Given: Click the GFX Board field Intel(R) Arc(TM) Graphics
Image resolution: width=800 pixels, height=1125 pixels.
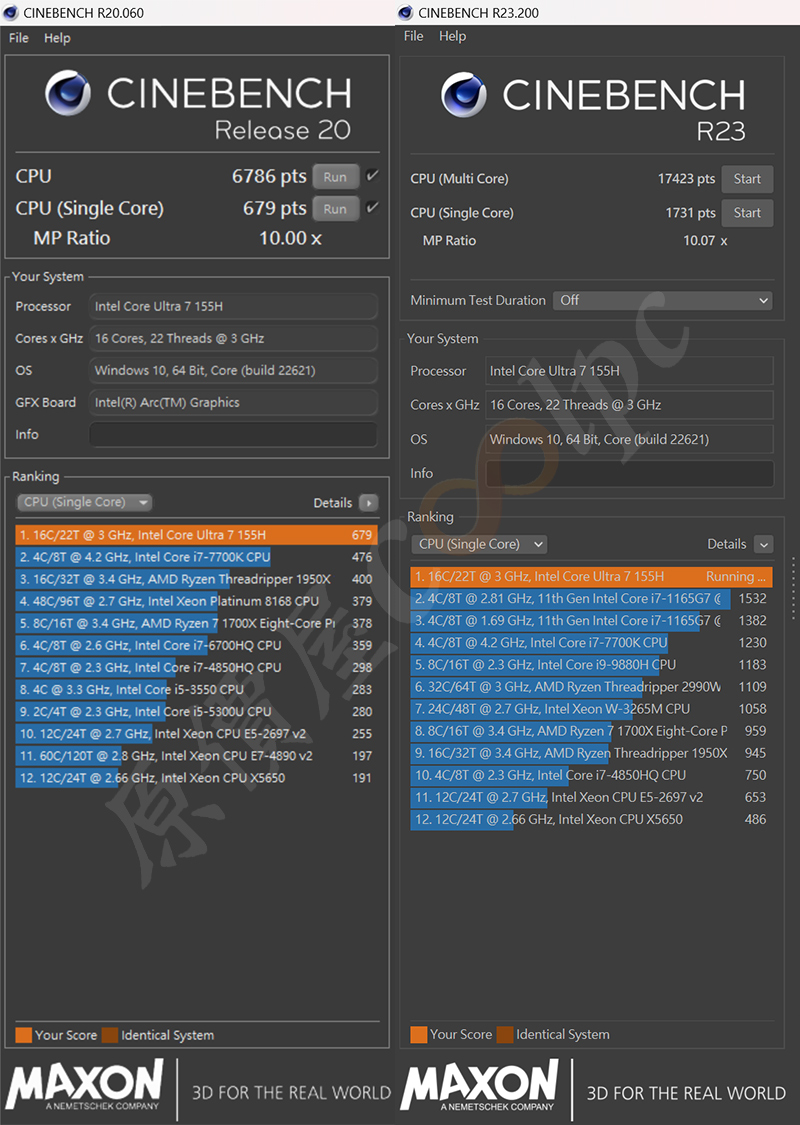Looking at the screenshot, I should (x=233, y=403).
